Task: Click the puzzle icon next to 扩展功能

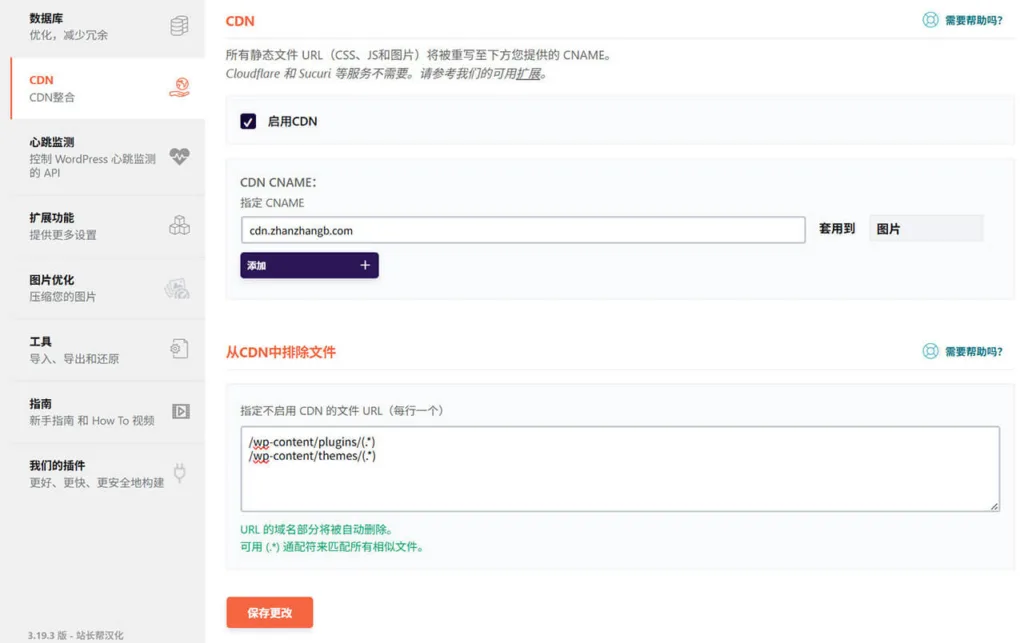Action: (x=178, y=223)
